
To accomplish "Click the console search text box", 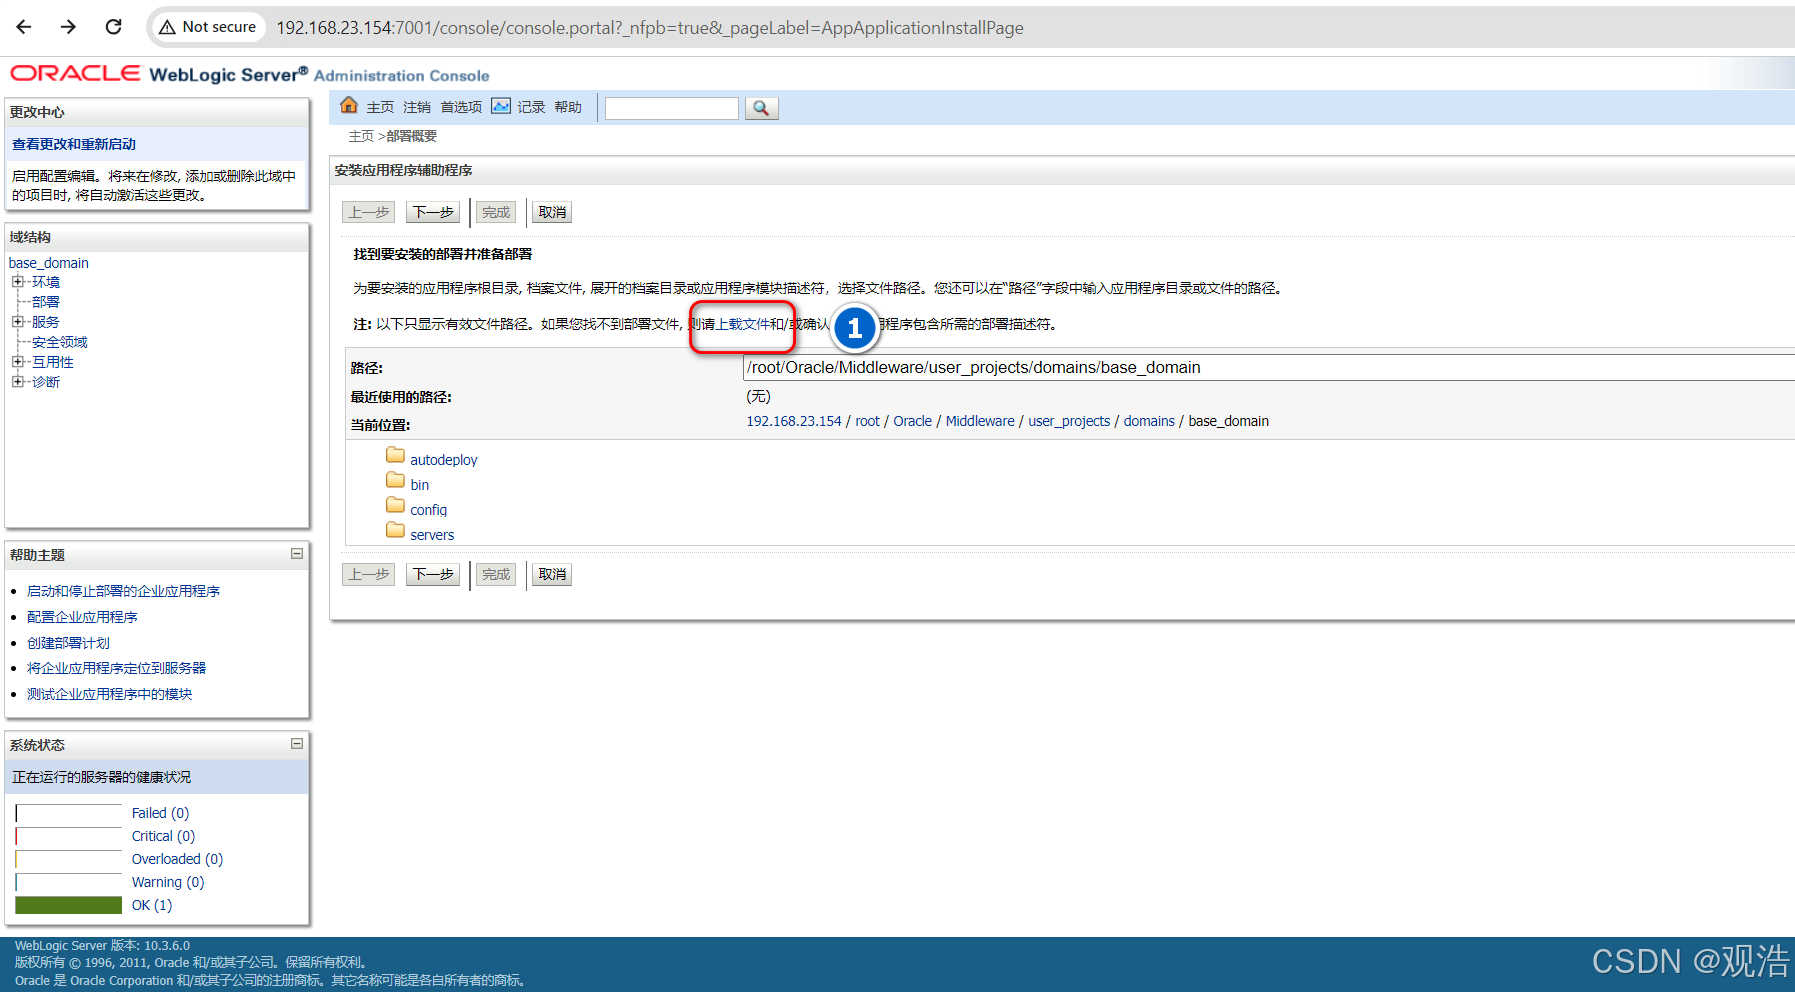I will pyautogui.click(x=672, y=108).
